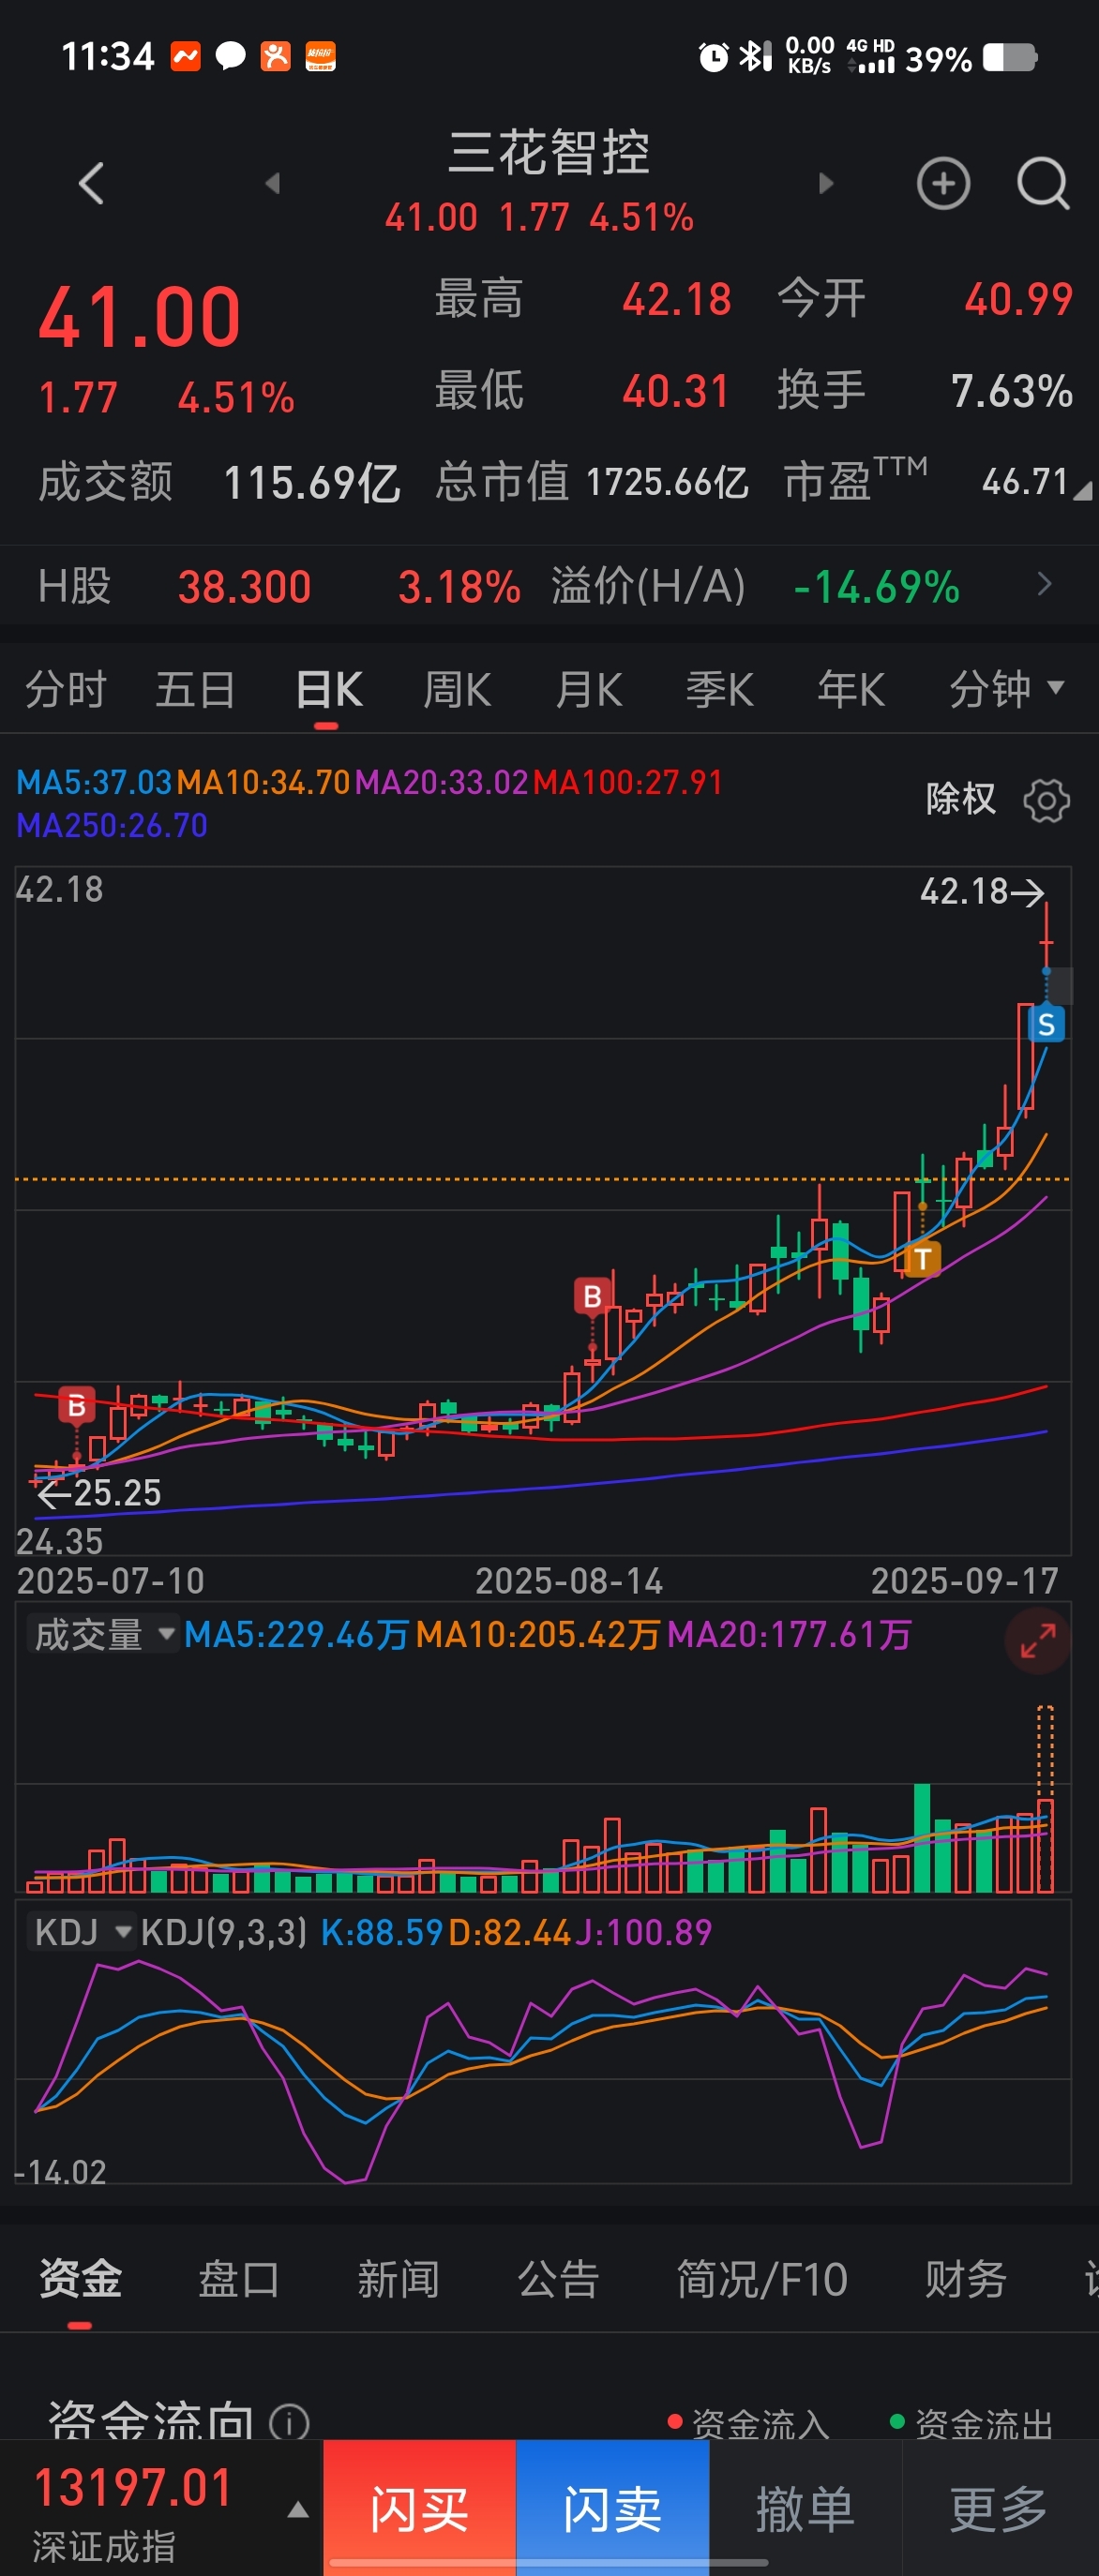
Task: Tap the chat bubble notification icon
Action: pos(230,56)
